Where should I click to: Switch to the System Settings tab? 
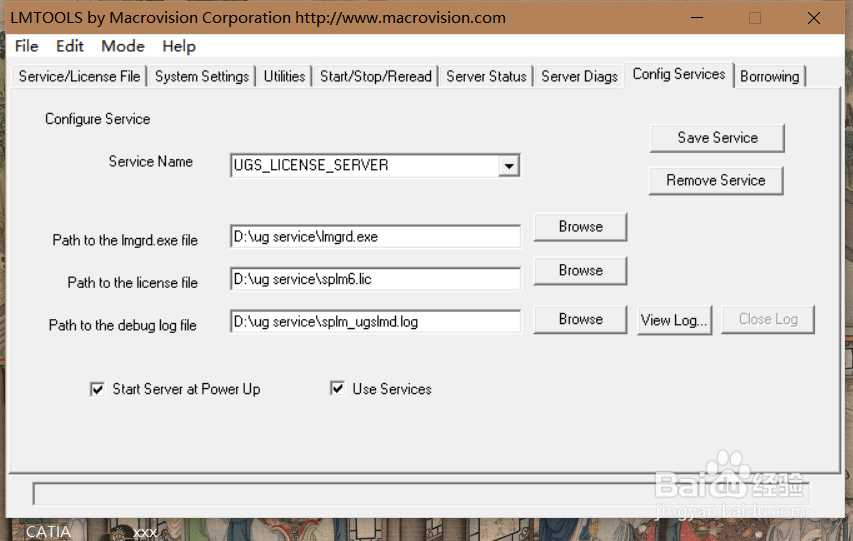click(202, 76)
